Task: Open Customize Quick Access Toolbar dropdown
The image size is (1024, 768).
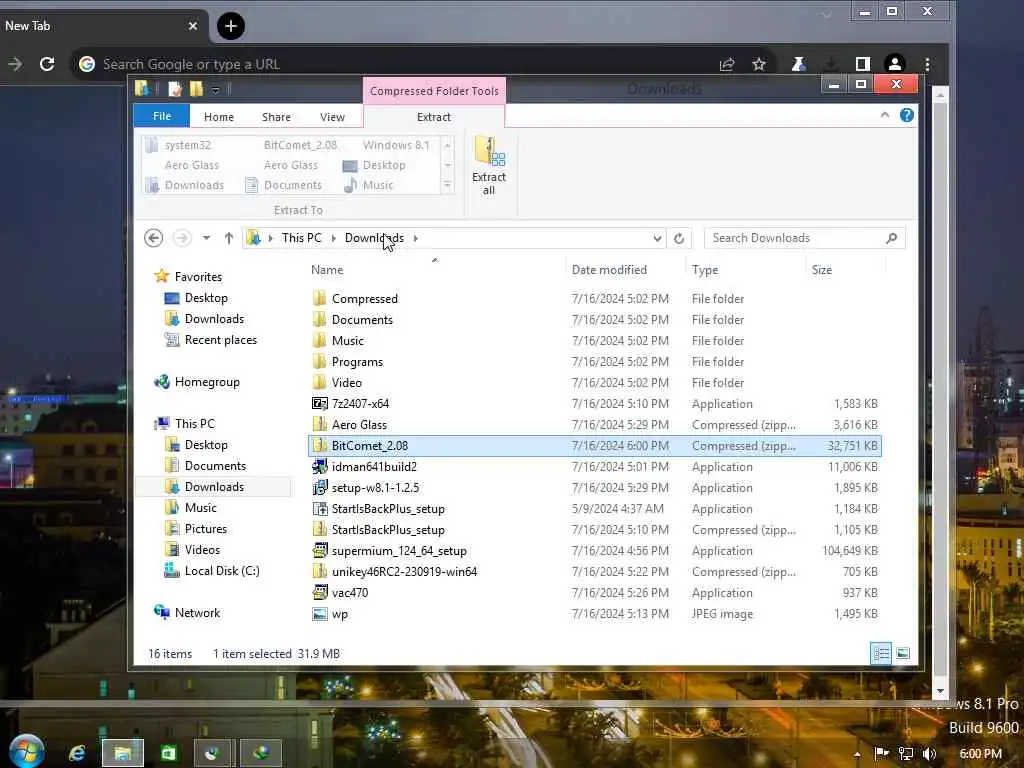Action: (x=216, y=89)
